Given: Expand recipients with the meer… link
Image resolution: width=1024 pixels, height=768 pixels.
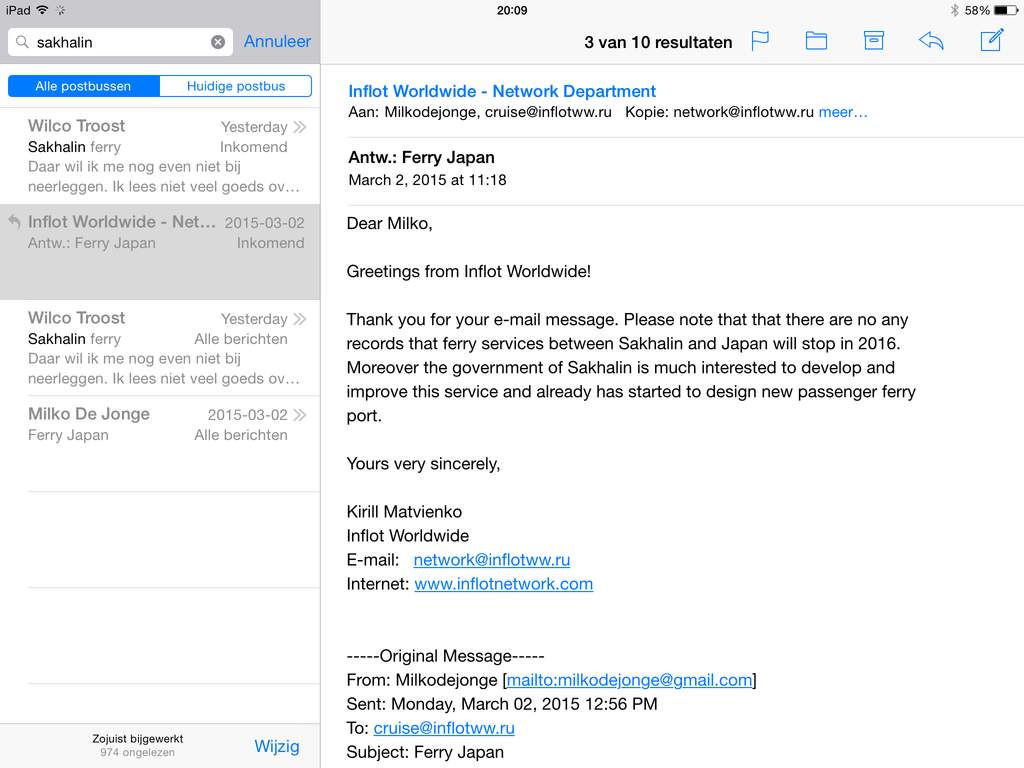Looking at the screenshot, I should pyautogui.click(x=843, y=112).
